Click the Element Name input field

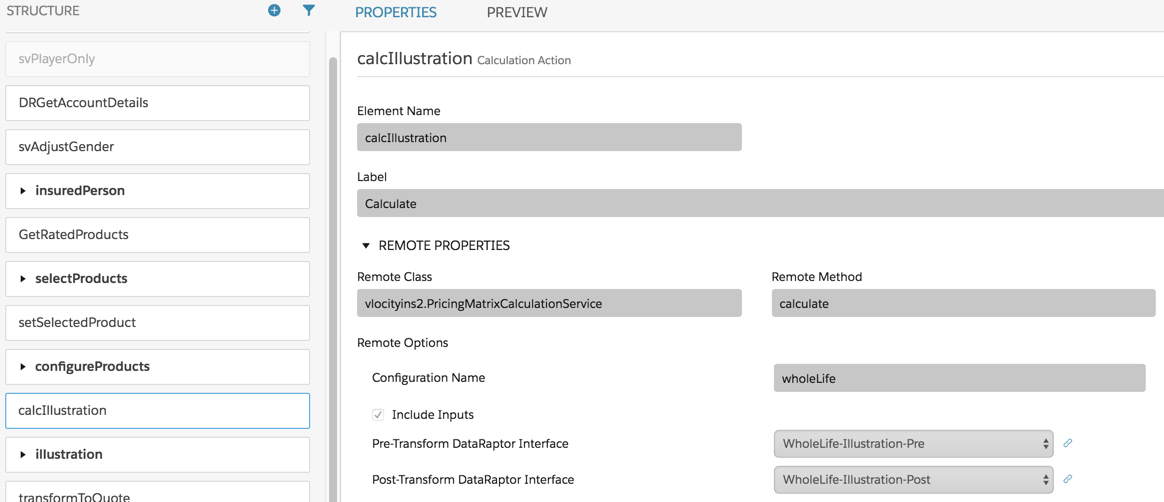point(549,137)
